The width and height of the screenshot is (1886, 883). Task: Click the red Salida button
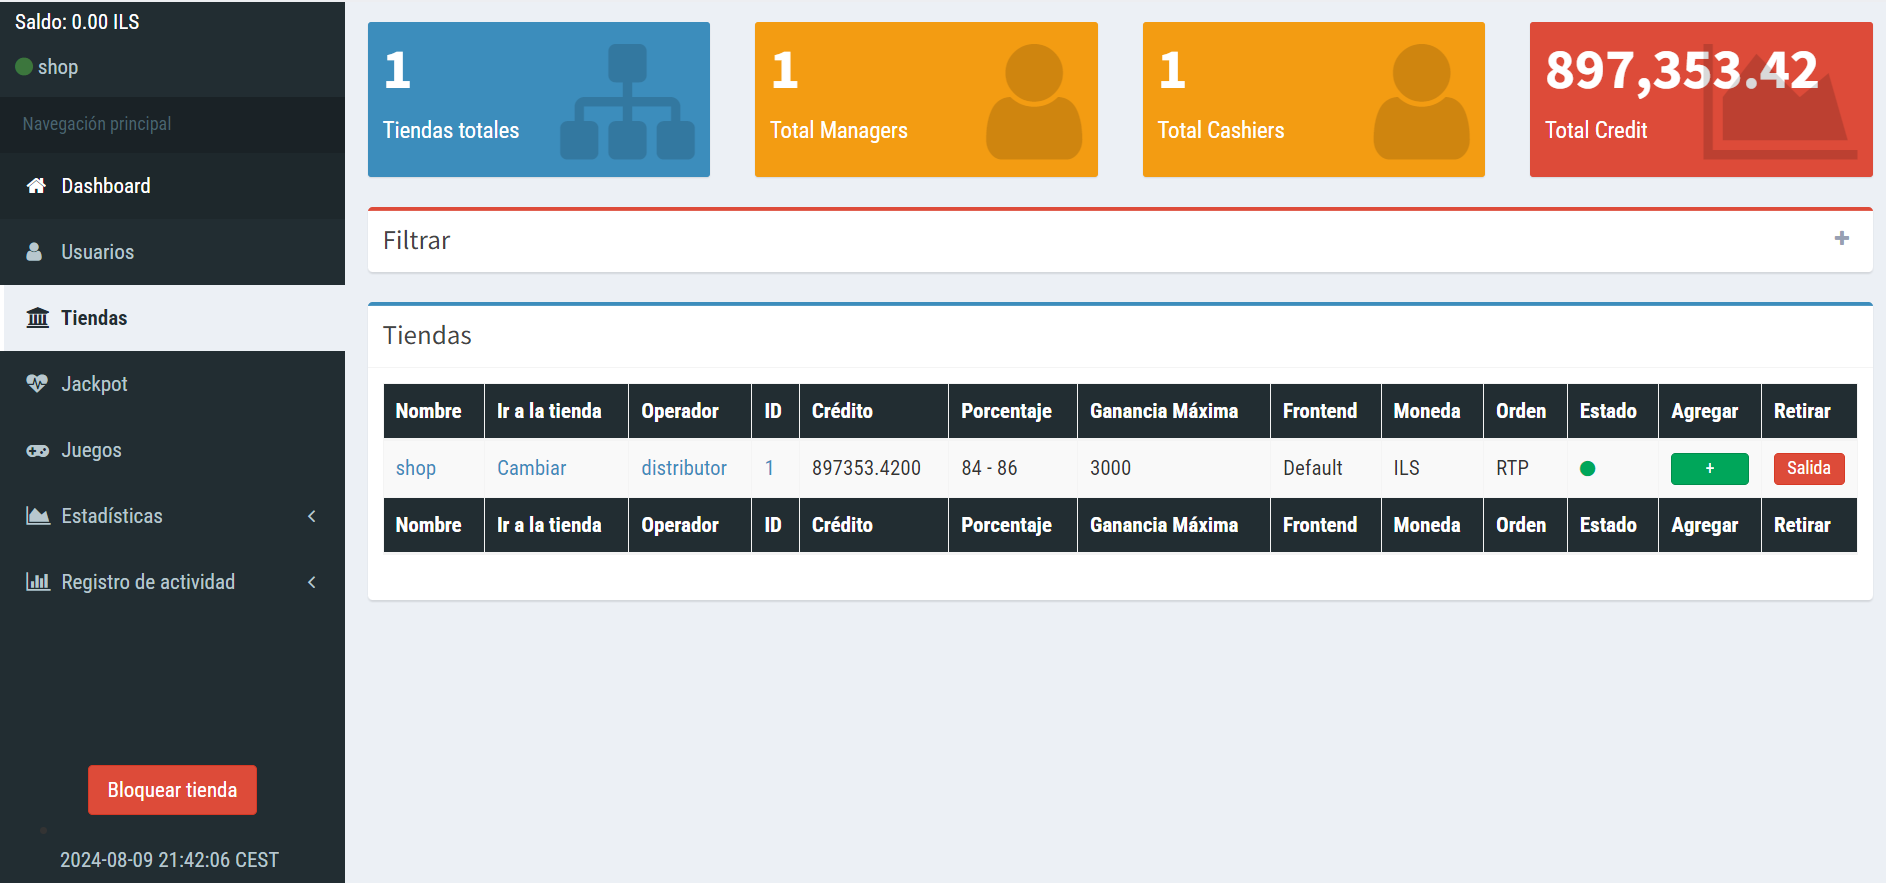(1808, 468)
